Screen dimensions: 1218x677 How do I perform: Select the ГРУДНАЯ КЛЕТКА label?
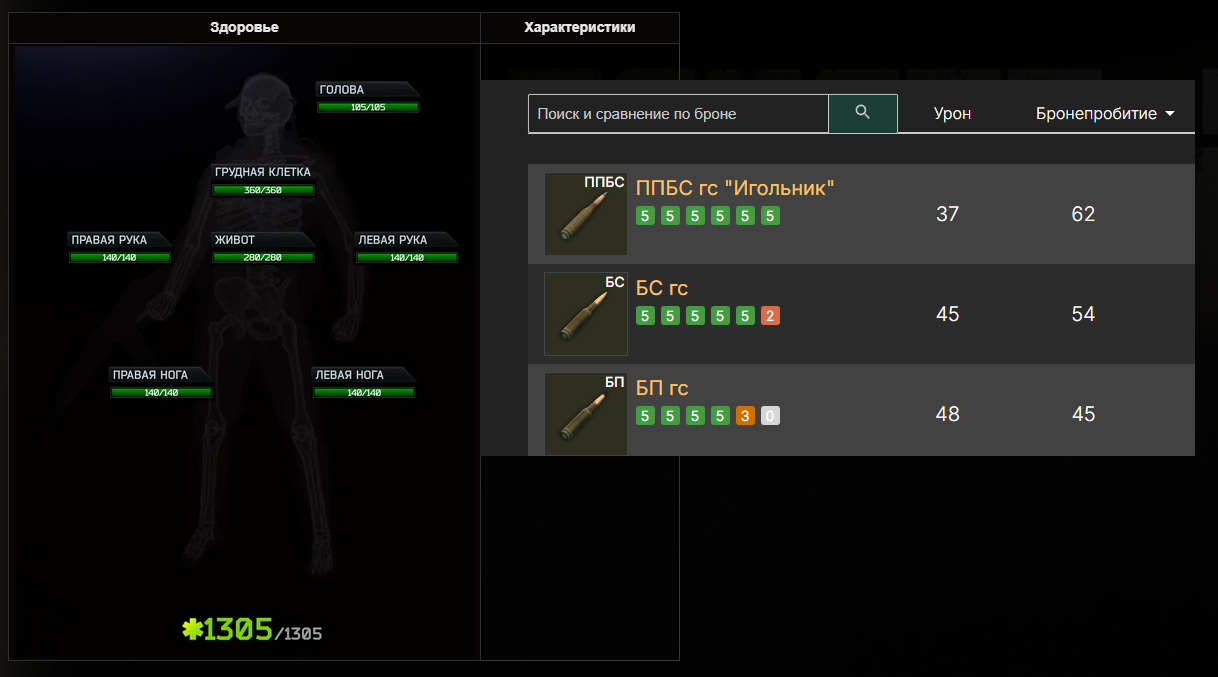263,172
